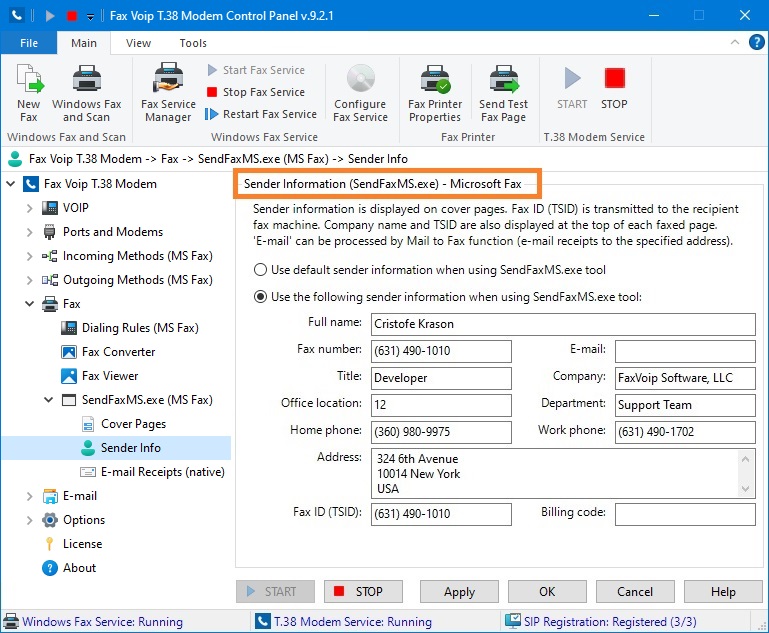
Task: Collapse Fax Voip T.38 Modem root node
Action: 10,184
